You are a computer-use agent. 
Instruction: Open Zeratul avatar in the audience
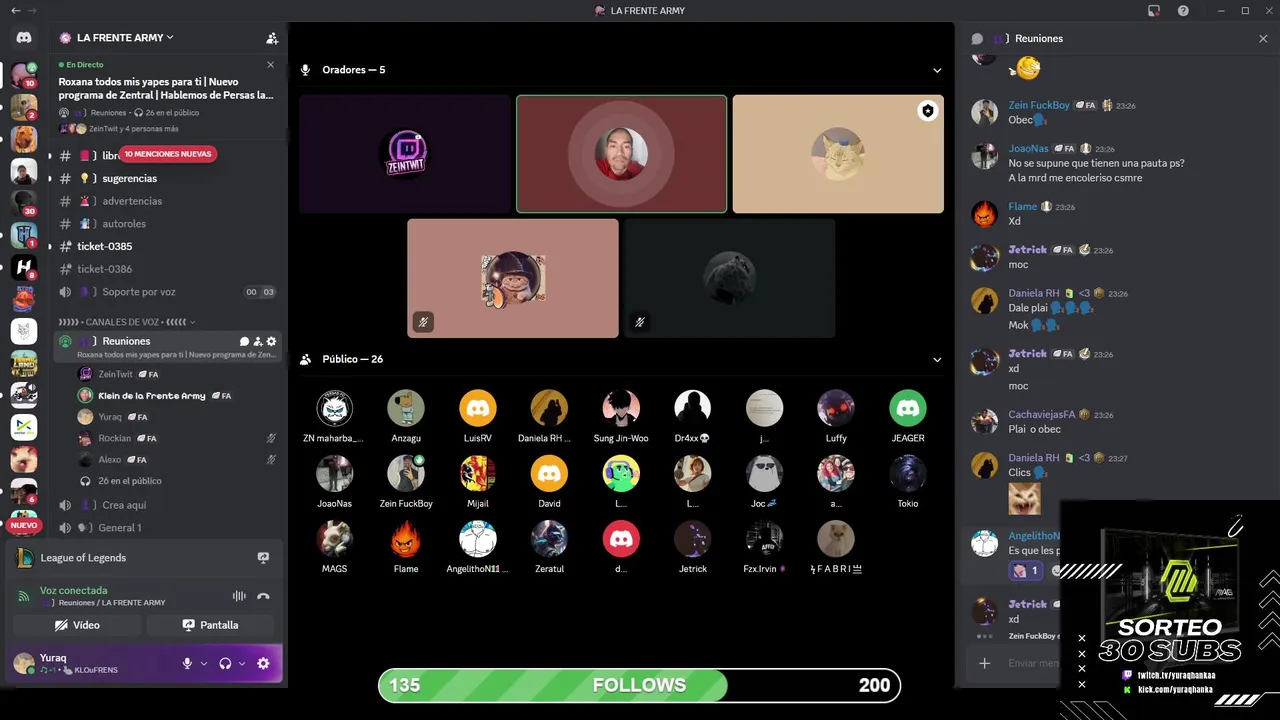tap(549, 539)
